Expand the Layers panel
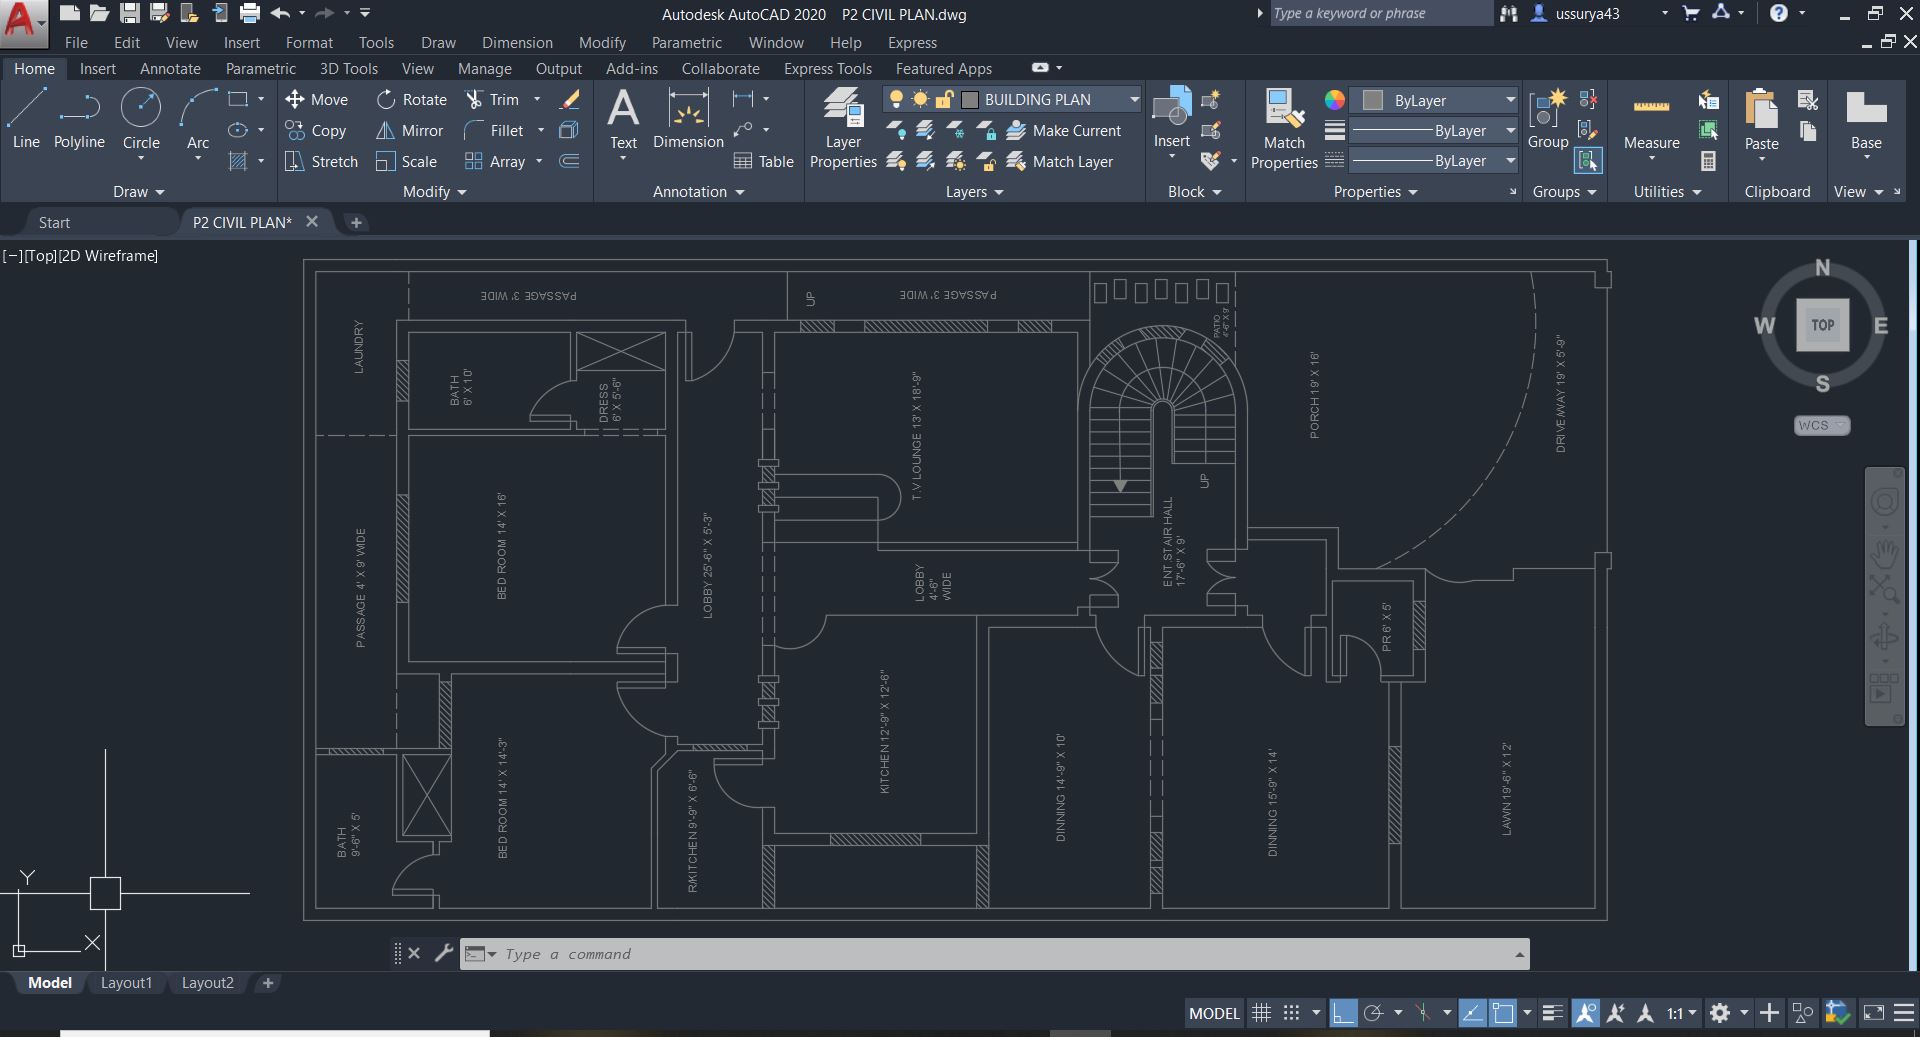The width and height of the screenshot is (1920, 1037). (x=974, y=191)
